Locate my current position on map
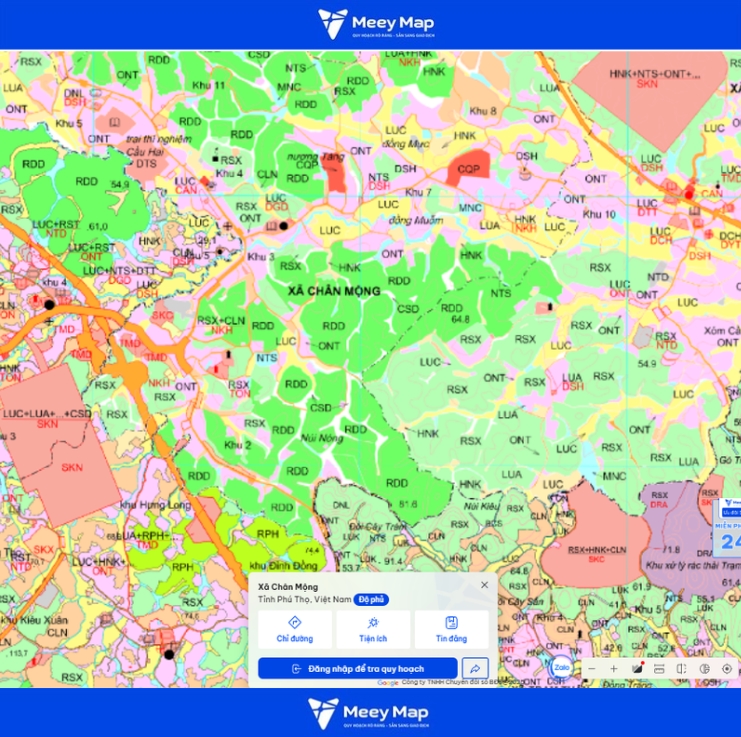The width and height of the screenshot is (741, 737). (727, 669)
